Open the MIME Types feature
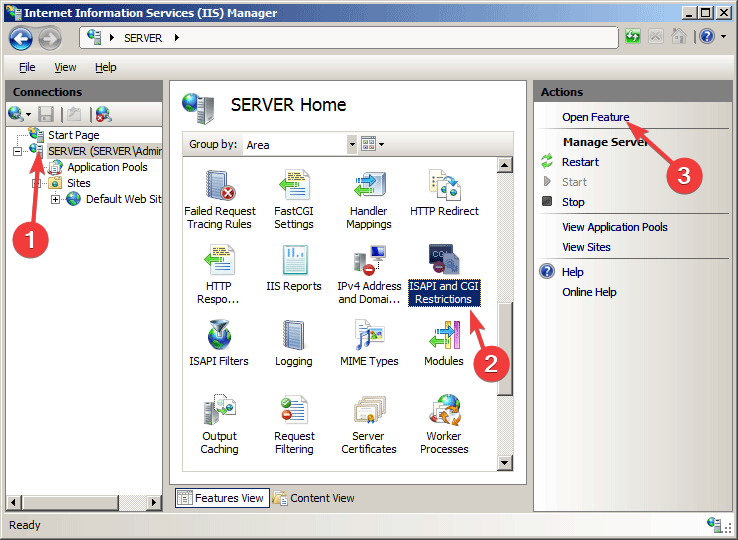The height and width of the screenshot is (540, 738). click(369, 343)
